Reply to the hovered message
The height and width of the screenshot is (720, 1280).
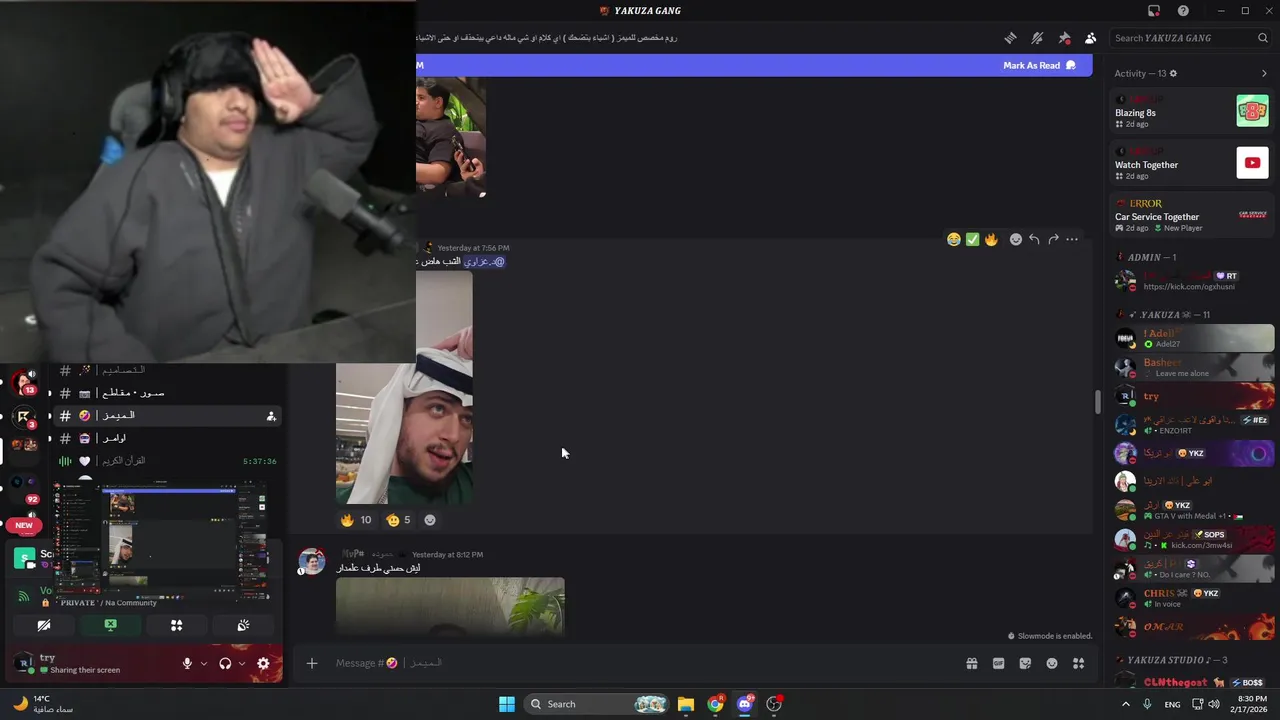click(x=1034, y=239)
